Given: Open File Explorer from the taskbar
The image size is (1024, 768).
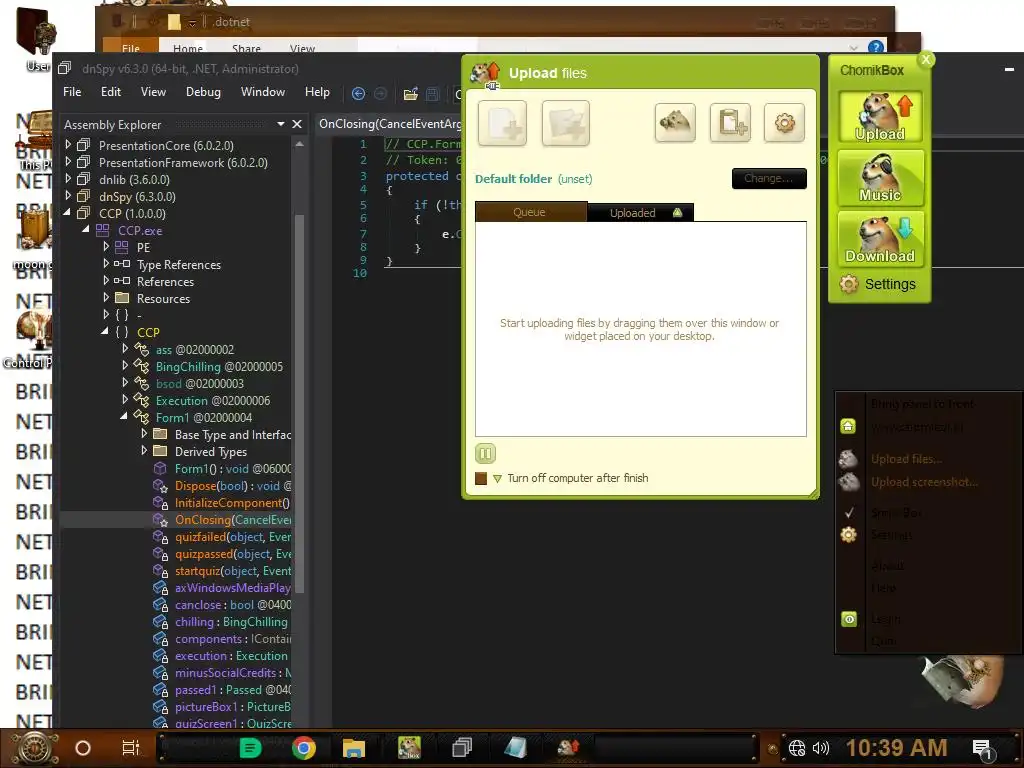Looking at the screenshot, I should tap(353, 748).
